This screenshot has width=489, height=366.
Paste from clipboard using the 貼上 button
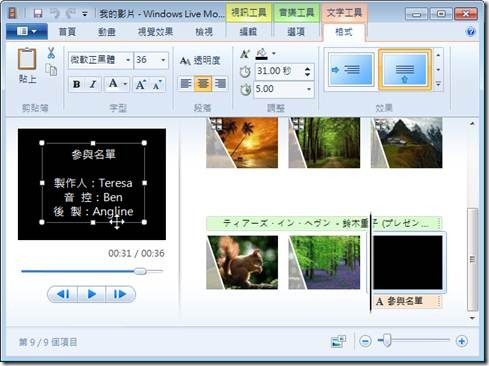(x=27, y=65)
